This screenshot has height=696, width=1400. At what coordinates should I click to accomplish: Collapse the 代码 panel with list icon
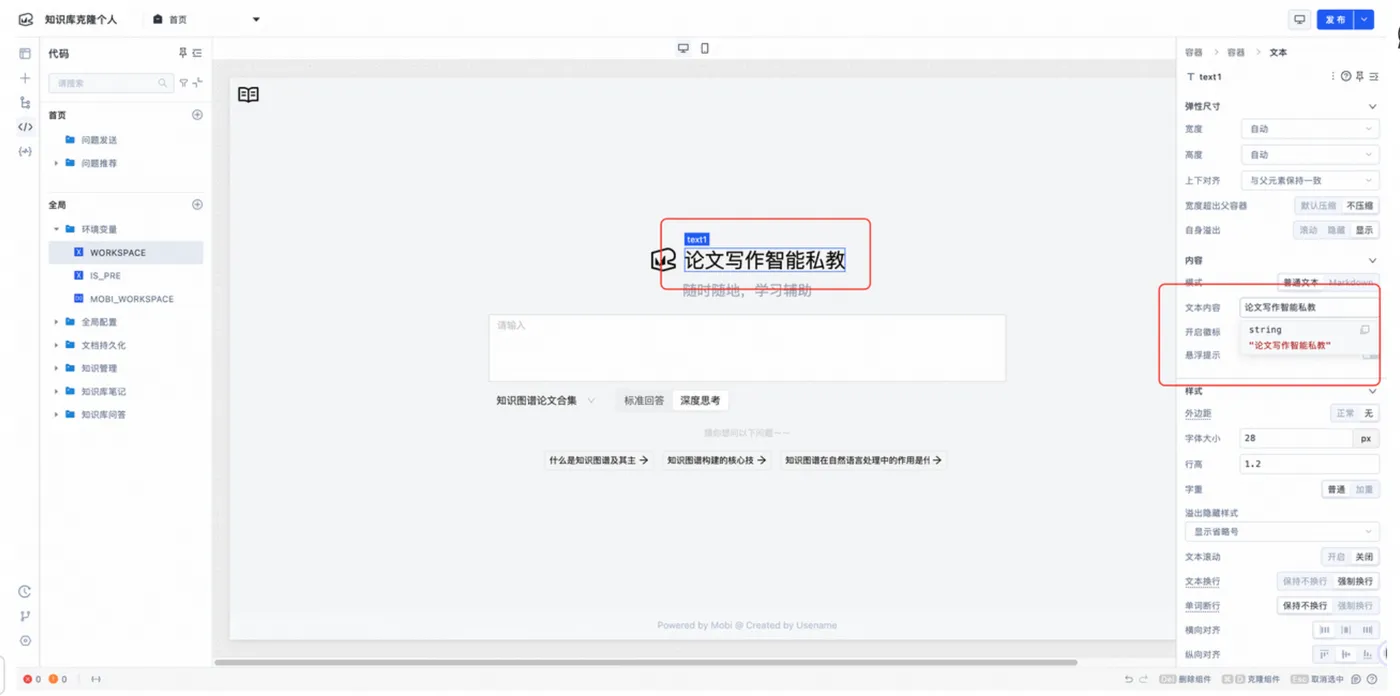197,53
